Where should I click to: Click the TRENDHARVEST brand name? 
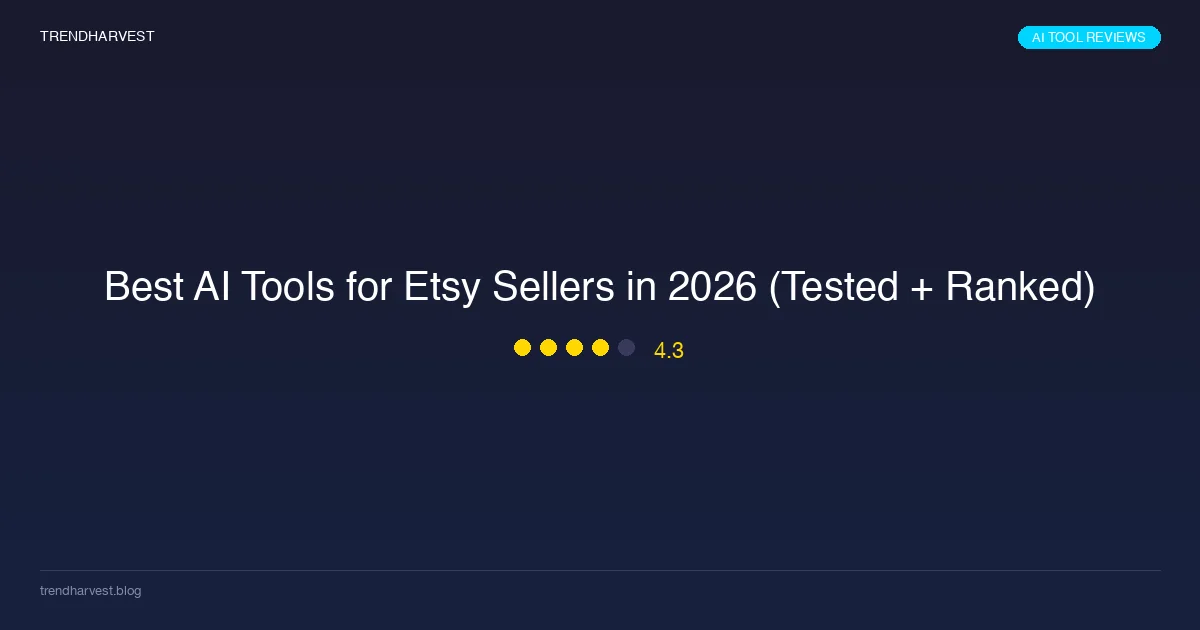[x=97, y=37]
